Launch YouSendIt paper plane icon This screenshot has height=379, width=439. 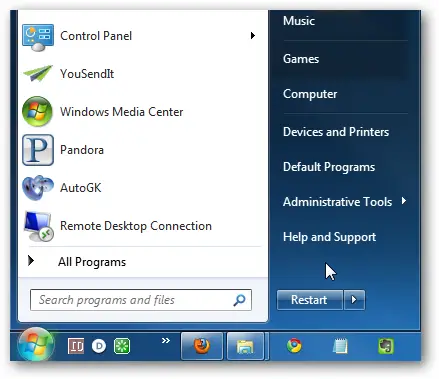pos(38,73)
